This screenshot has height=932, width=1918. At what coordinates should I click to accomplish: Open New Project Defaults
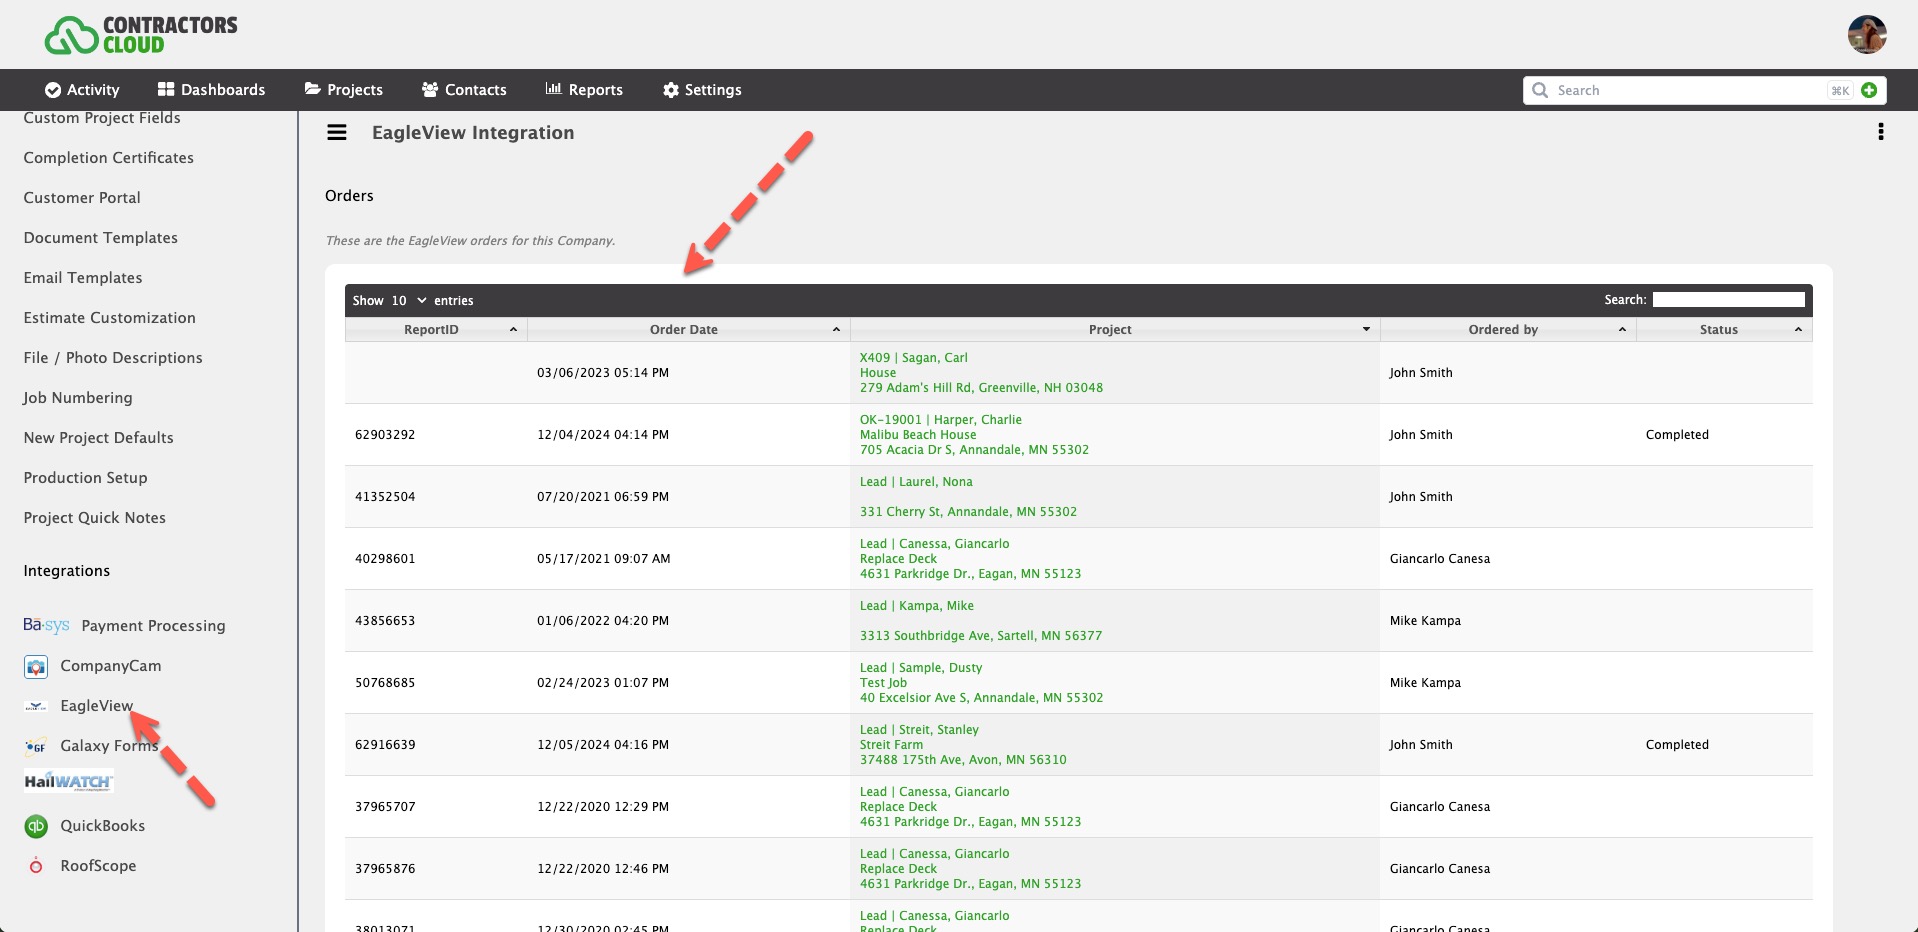[99, 438]
